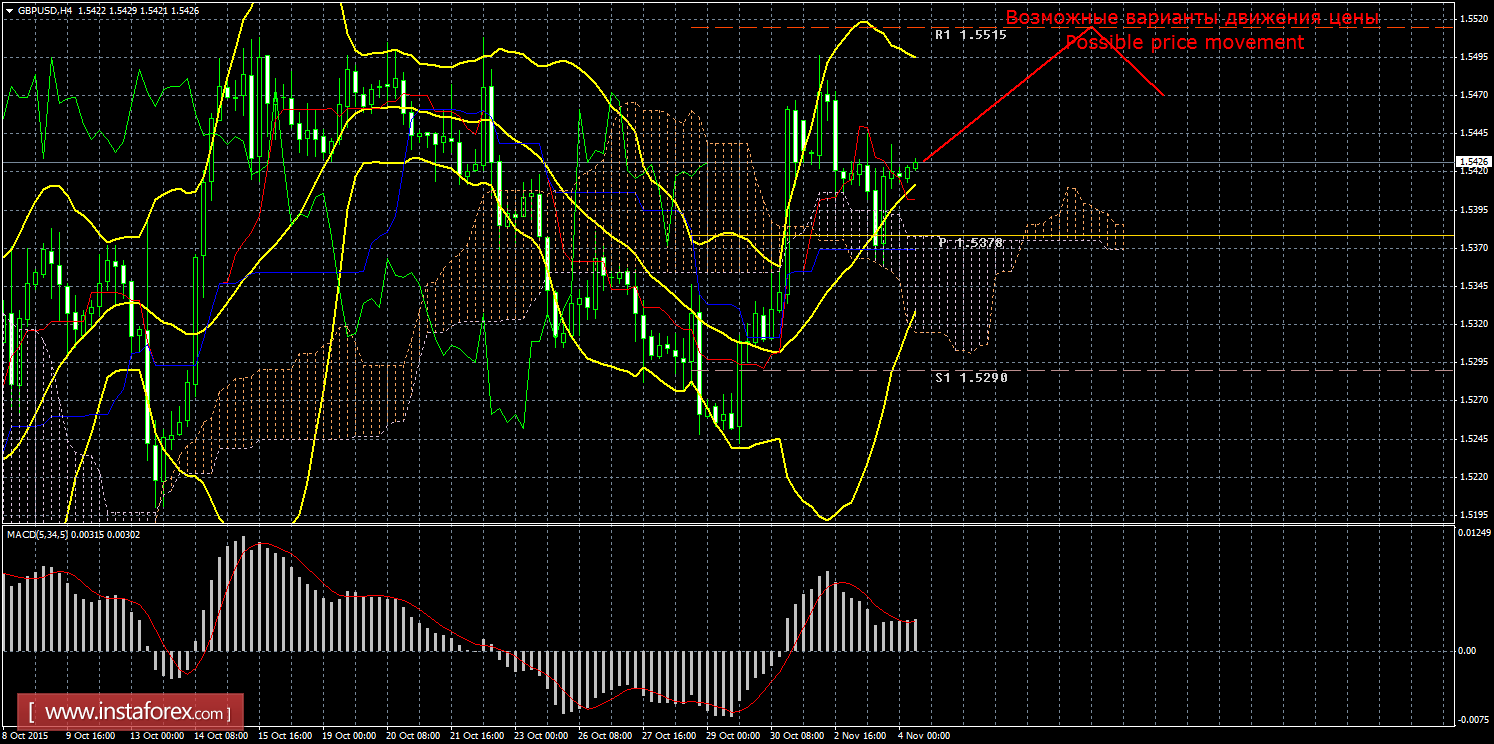Click the 1.5520 price scale value
Screen dimensions: 1494x744
tap(1473, 19)
